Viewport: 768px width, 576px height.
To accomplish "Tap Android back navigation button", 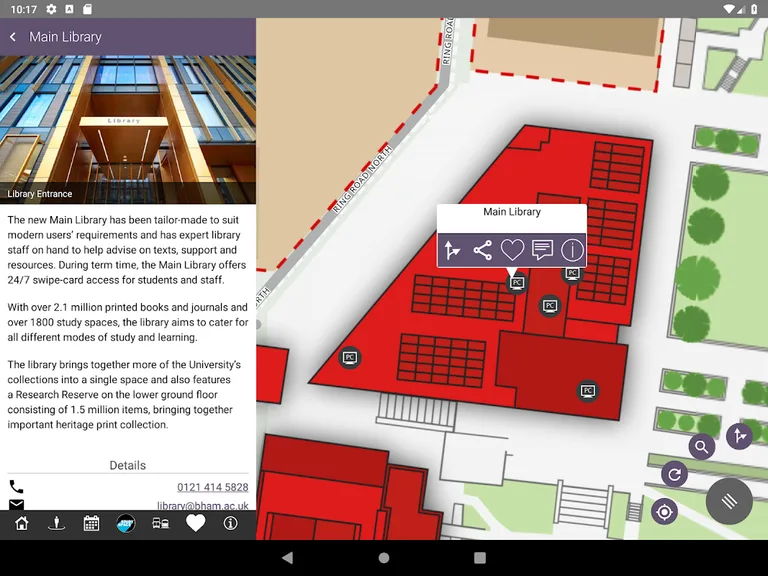I will click(288, 557).
